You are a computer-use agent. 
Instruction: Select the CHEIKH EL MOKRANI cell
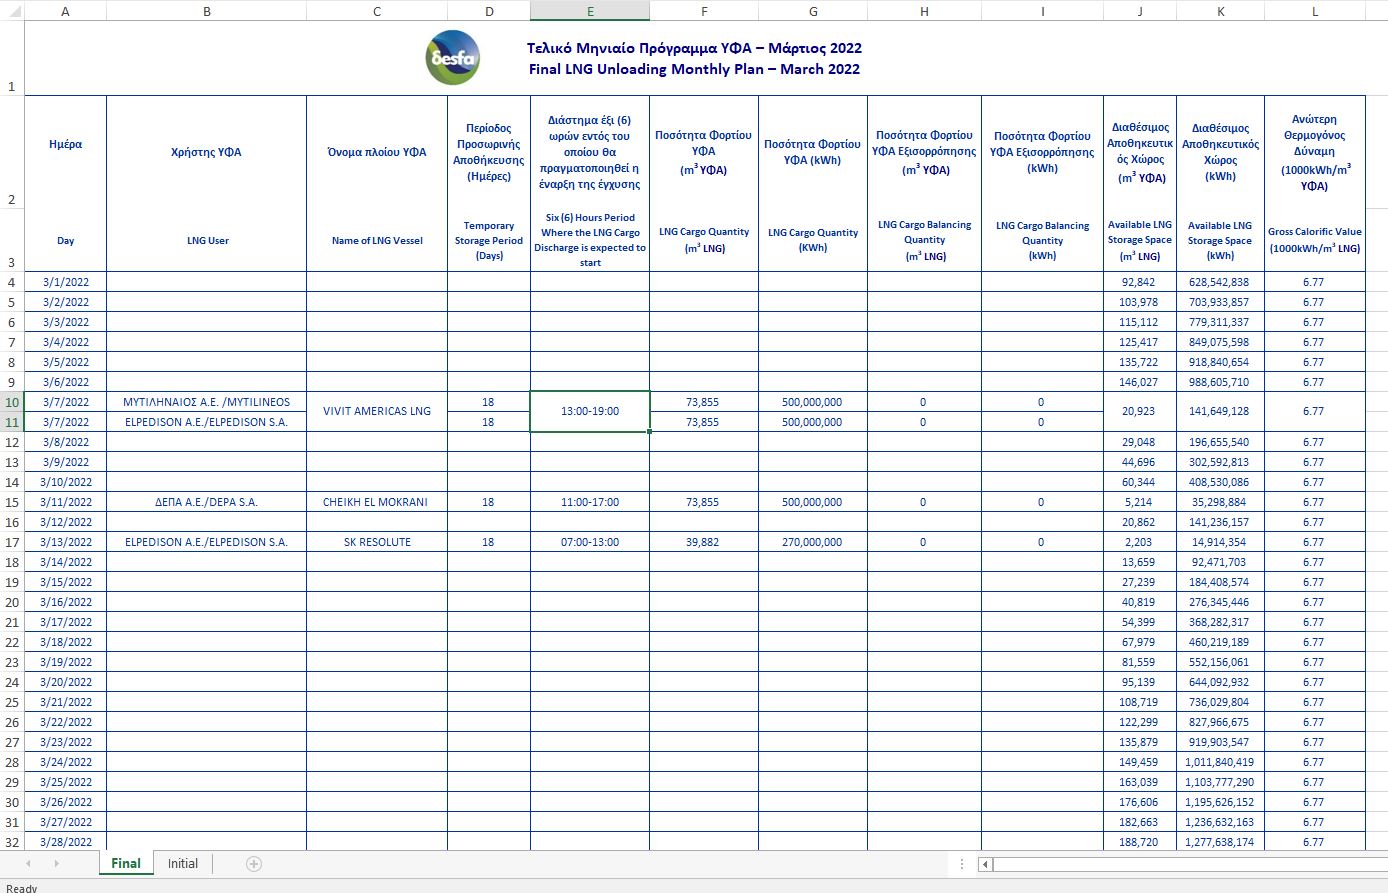377,502
